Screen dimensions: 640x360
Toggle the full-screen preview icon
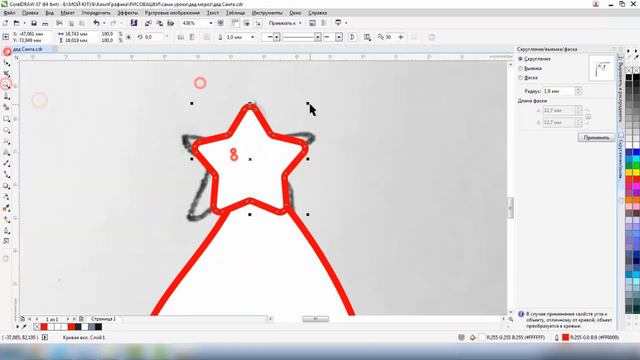pos(220,23)
